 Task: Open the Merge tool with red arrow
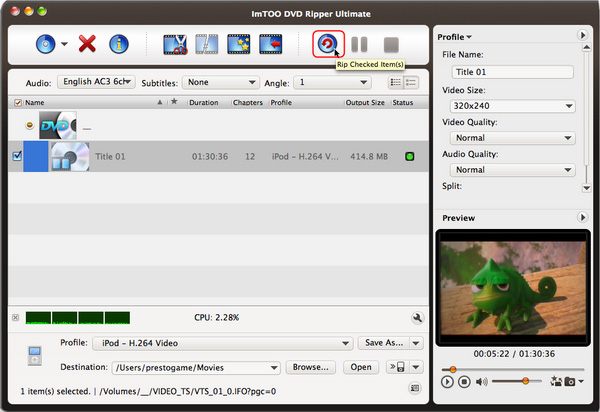click(x=271, y=44)
